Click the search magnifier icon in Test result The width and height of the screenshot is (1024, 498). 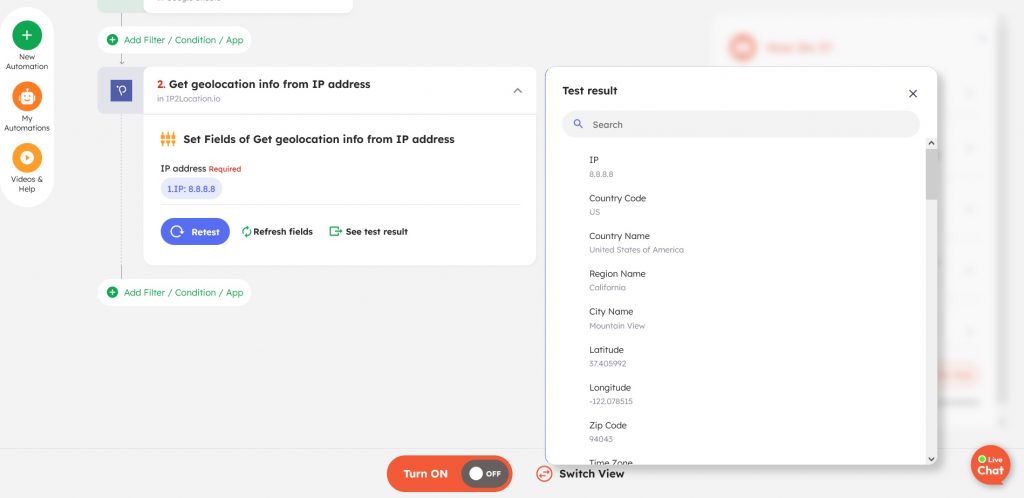pyautogui.click(x=578, y=125)
